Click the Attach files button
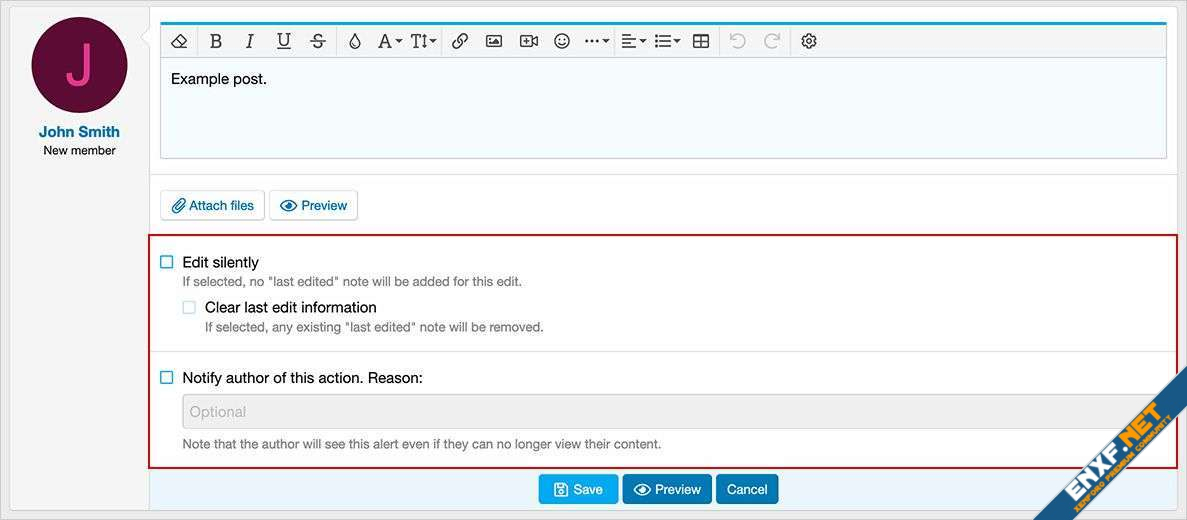 click(212, 205)
